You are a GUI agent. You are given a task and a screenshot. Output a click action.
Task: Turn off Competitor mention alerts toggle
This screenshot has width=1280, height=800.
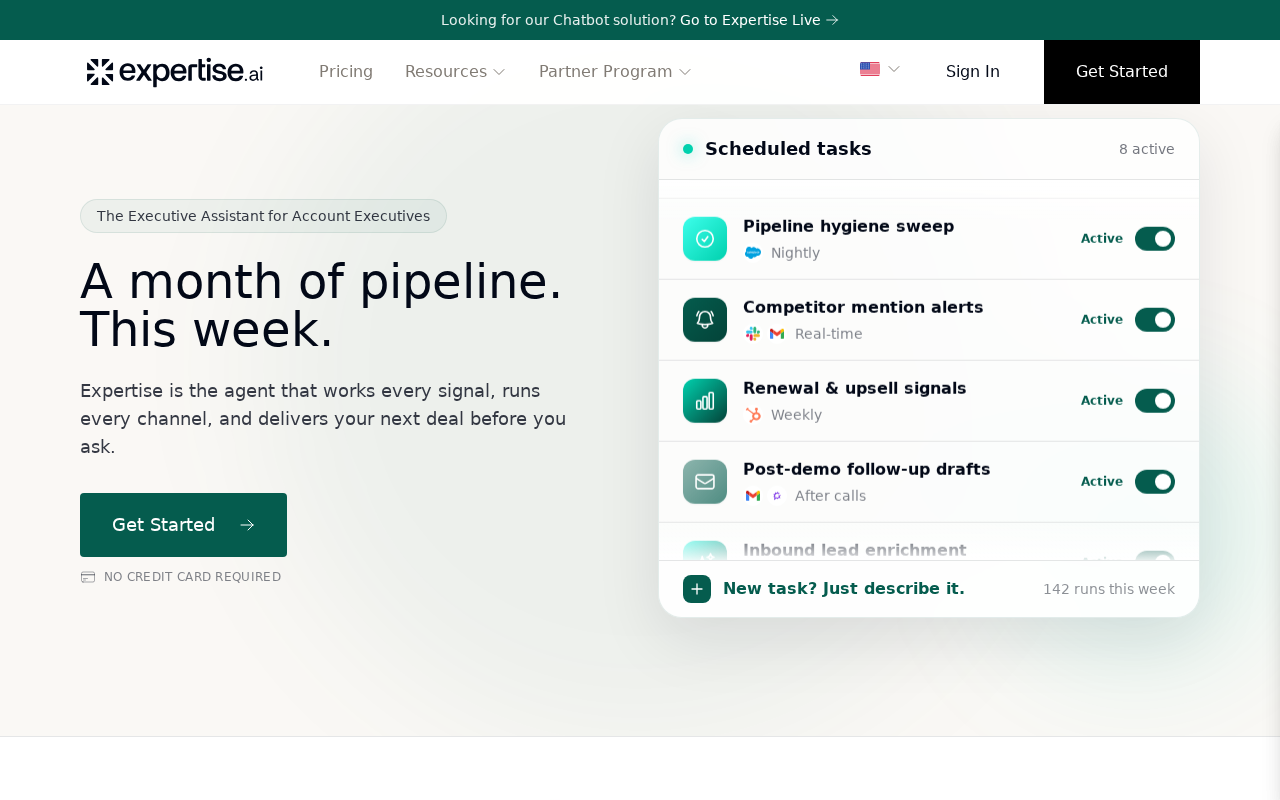1155,320
